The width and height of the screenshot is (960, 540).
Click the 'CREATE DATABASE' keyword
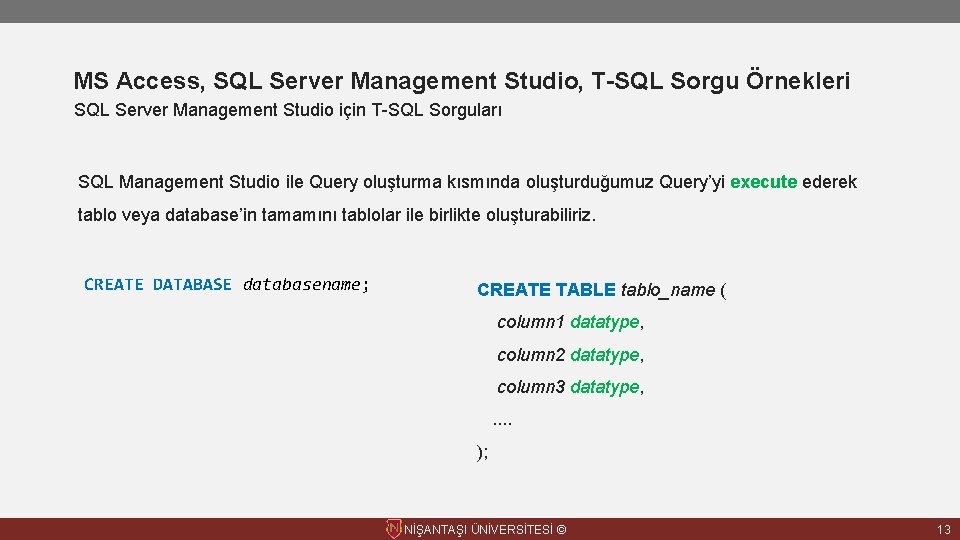coord(157,285)
